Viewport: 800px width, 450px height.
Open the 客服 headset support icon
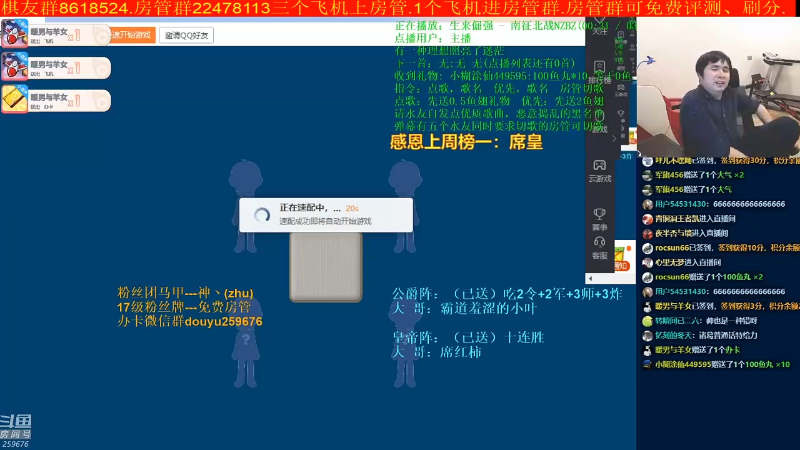[x=599, y=247]
